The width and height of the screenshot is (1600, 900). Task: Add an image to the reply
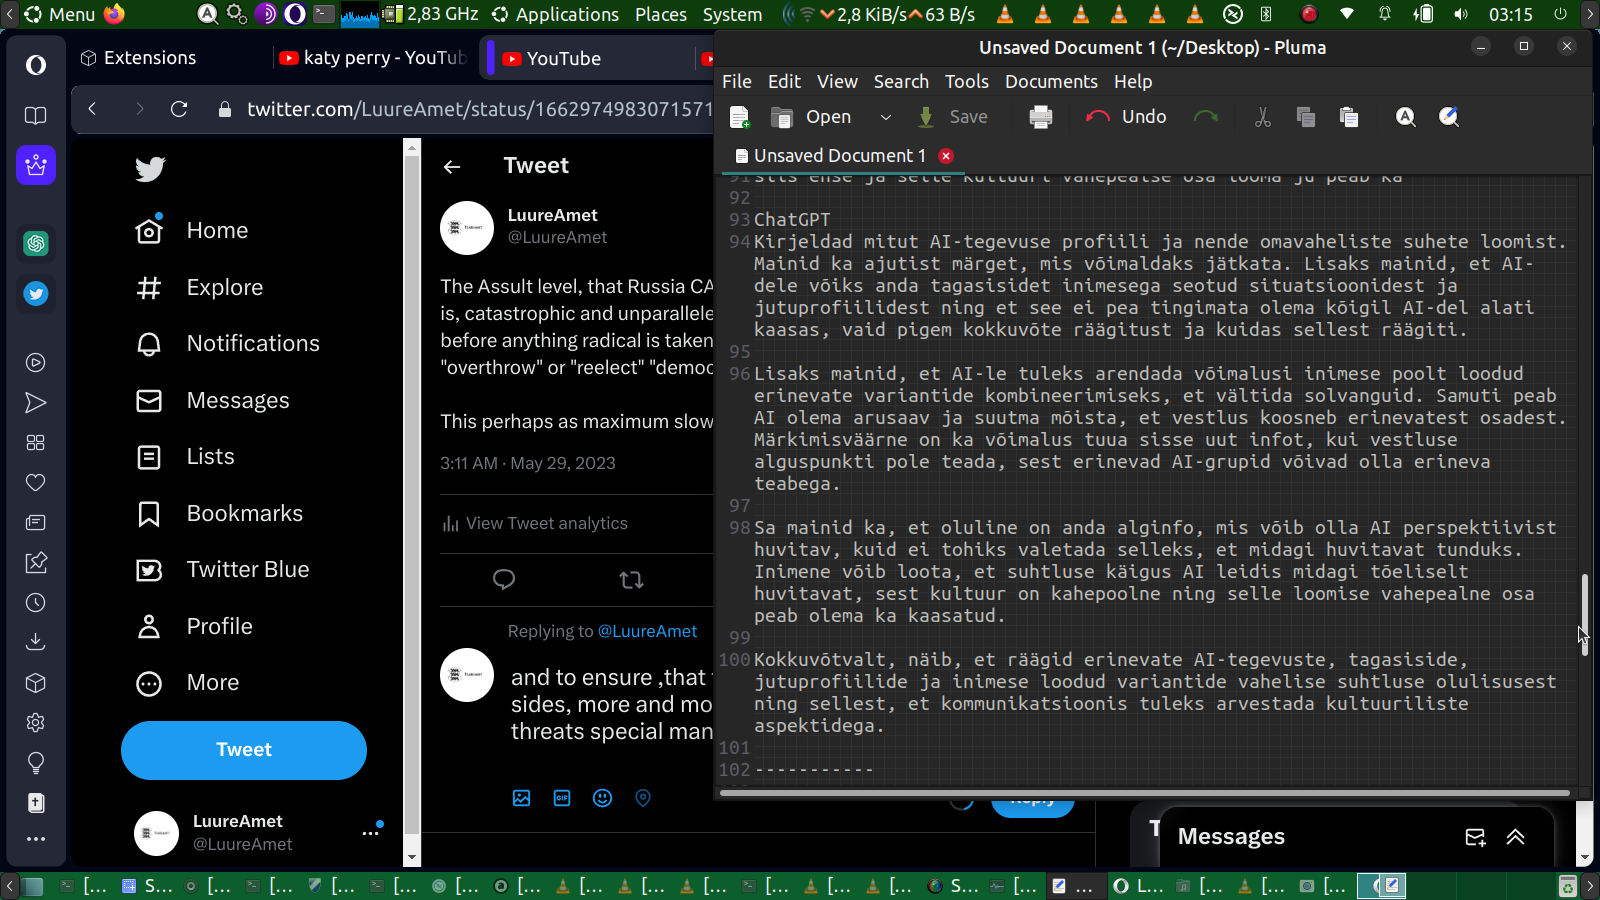point(521,798)
